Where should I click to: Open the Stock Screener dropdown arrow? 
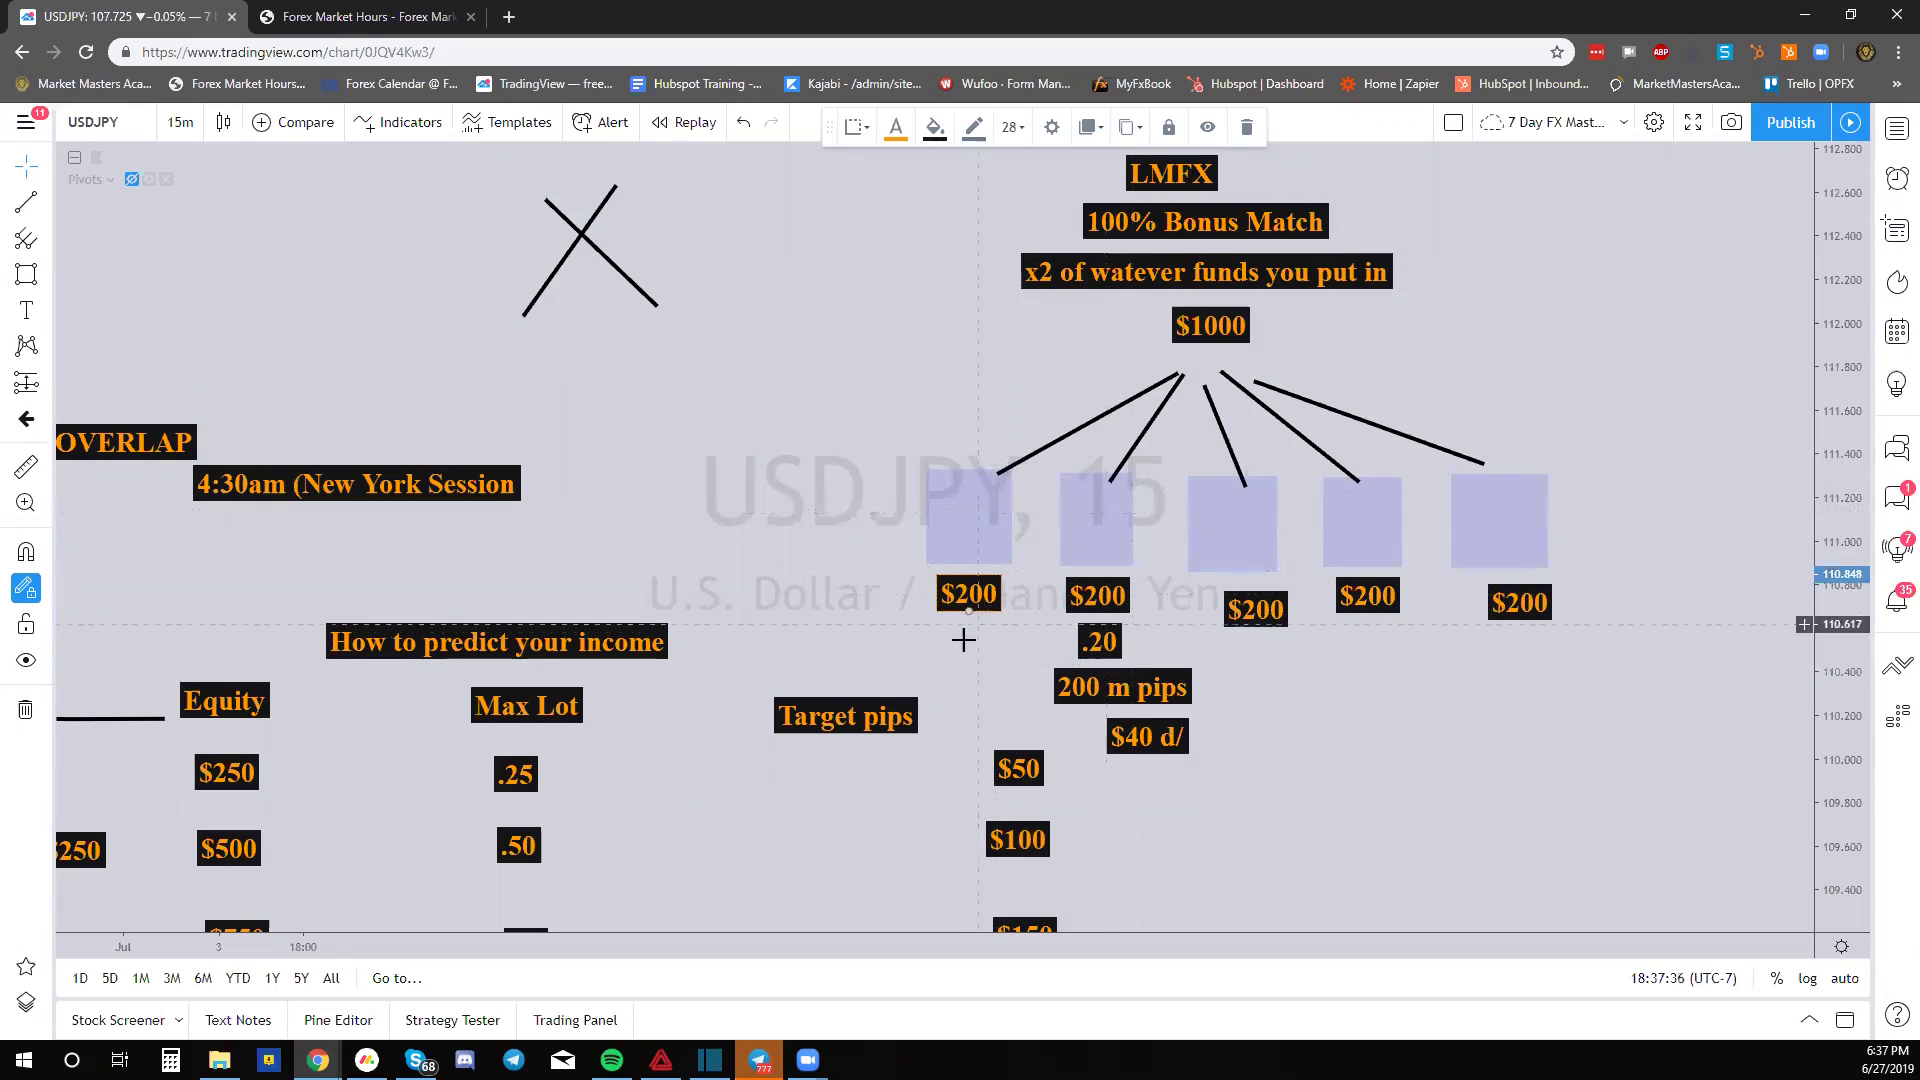click(x=179, y=1020)
